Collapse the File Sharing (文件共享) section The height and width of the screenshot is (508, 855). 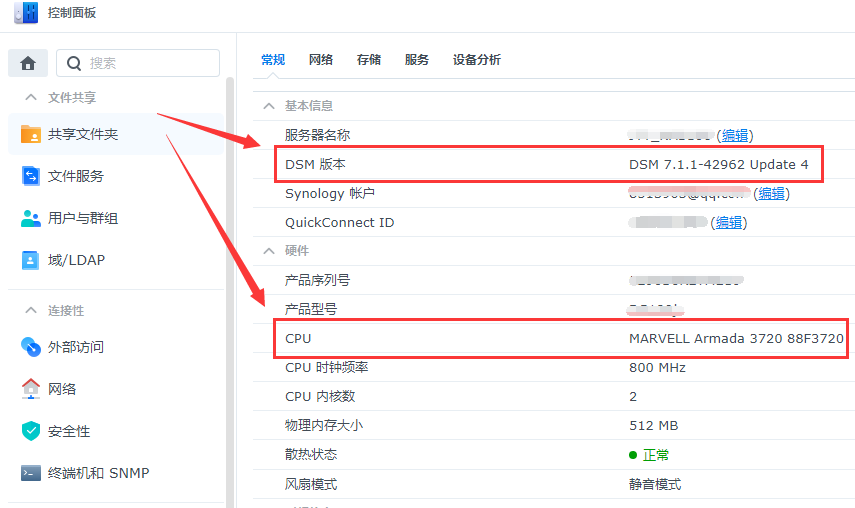coord(29,98)
